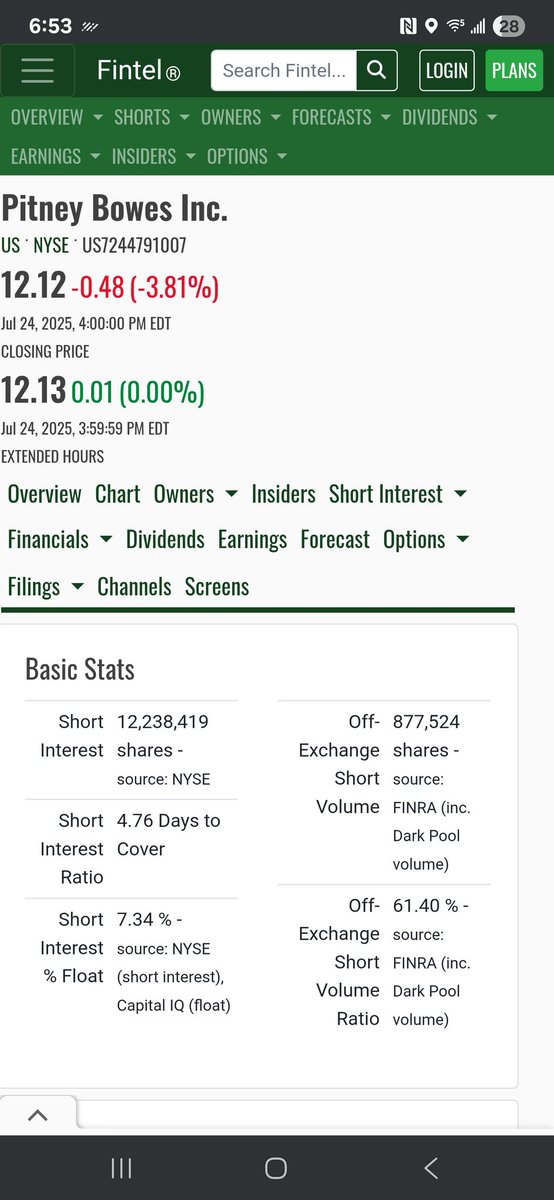The image size is (554, 1200).
Task: Open the Channels tab
Action: tap(134, 586)
